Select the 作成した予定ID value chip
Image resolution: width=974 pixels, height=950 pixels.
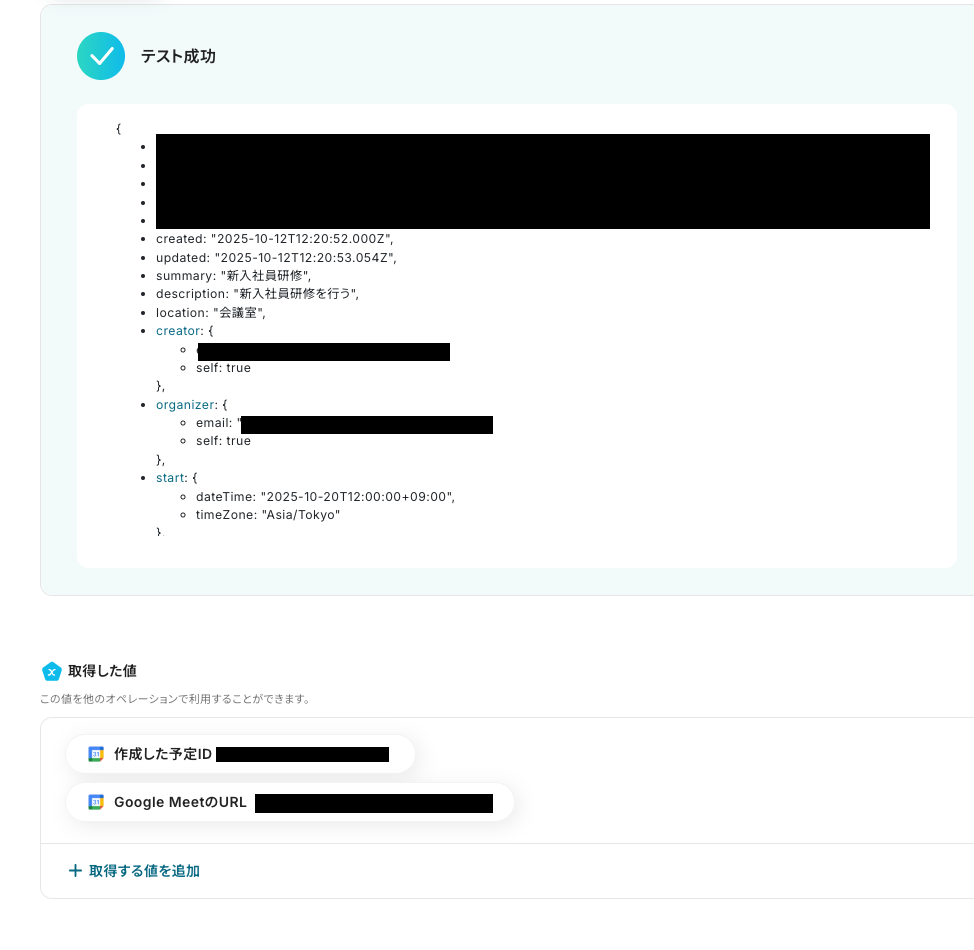click(x=240, y=754)
